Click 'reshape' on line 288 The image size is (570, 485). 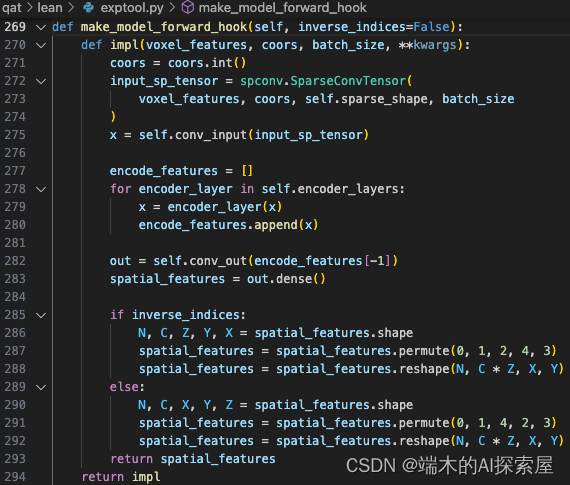(424, 369)
